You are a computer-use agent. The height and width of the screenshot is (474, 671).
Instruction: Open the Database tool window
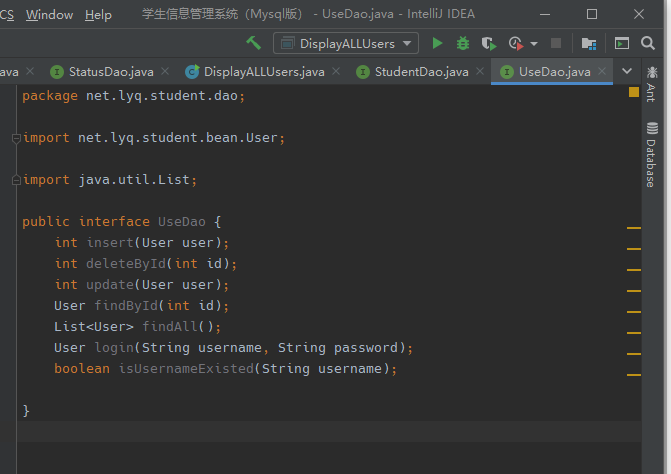[652, 155]
